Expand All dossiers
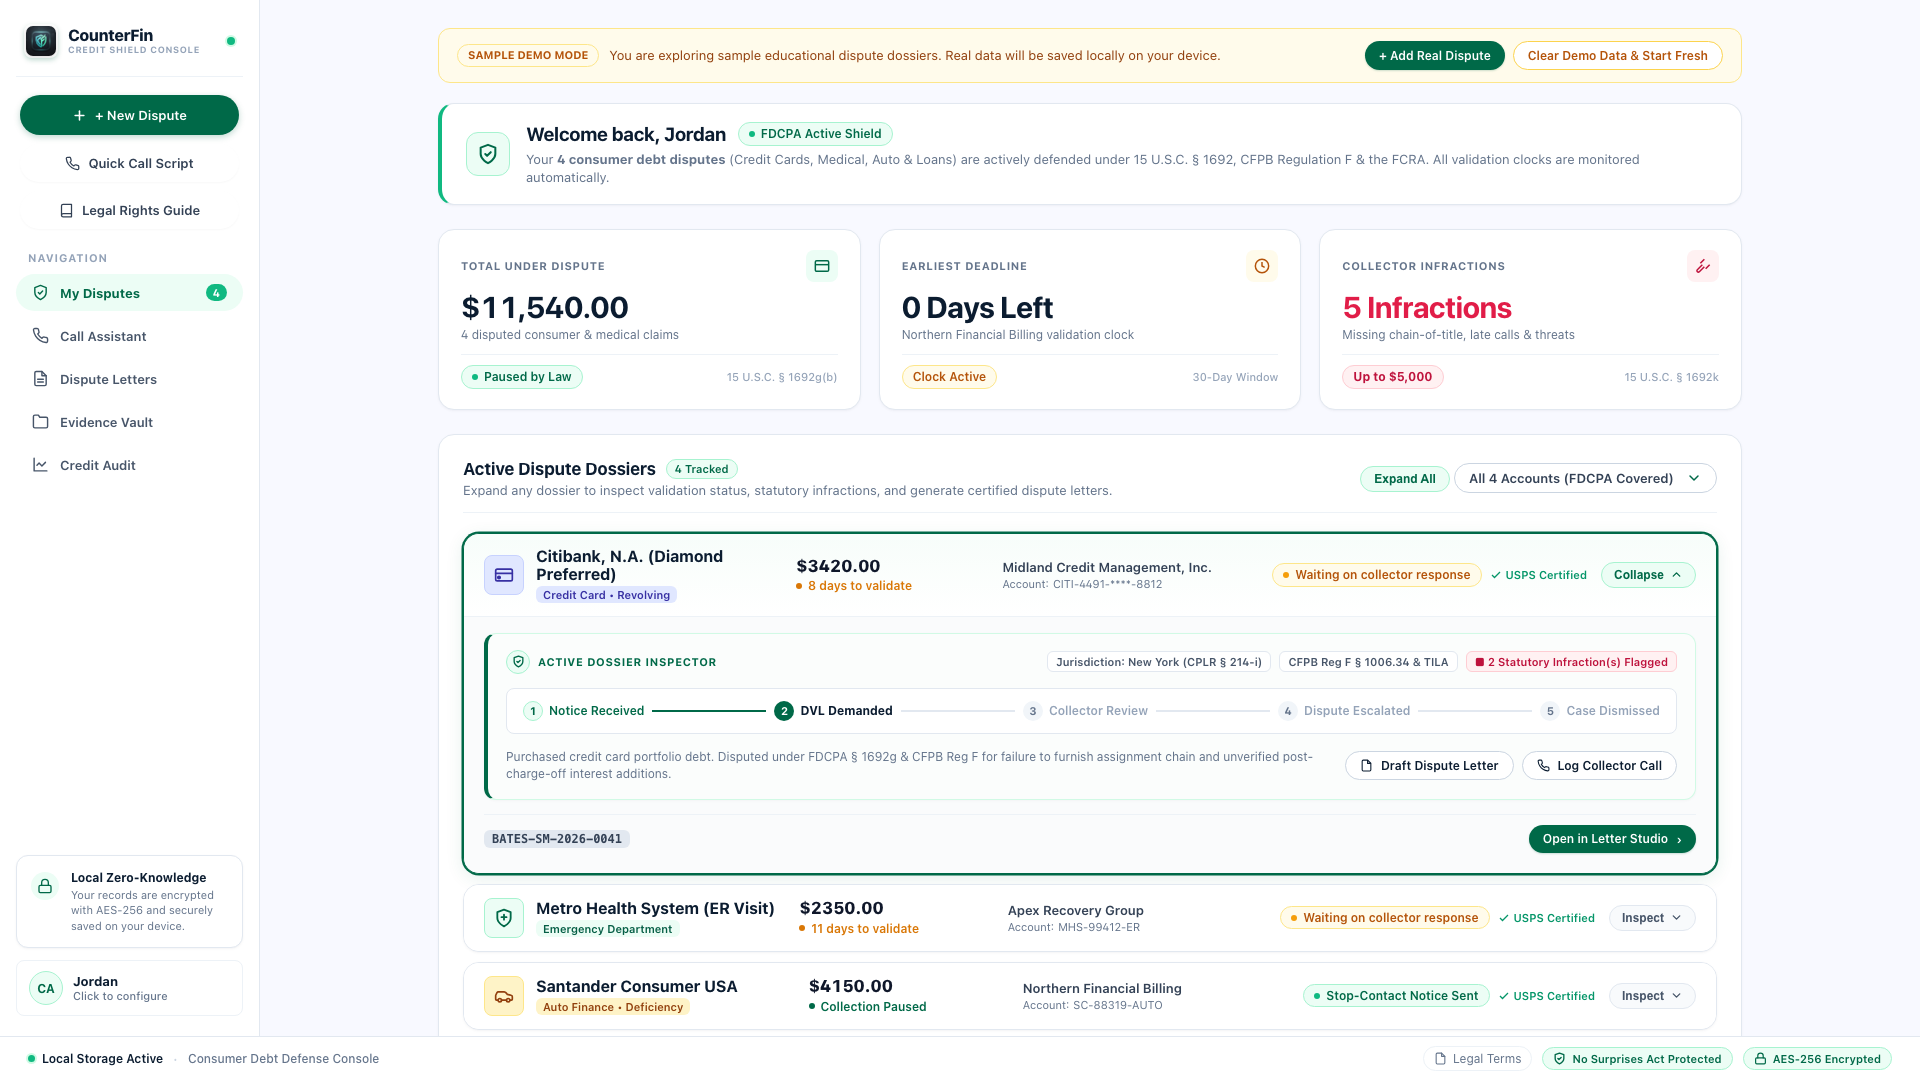1920x1080 pixels. click(1404, 478)
